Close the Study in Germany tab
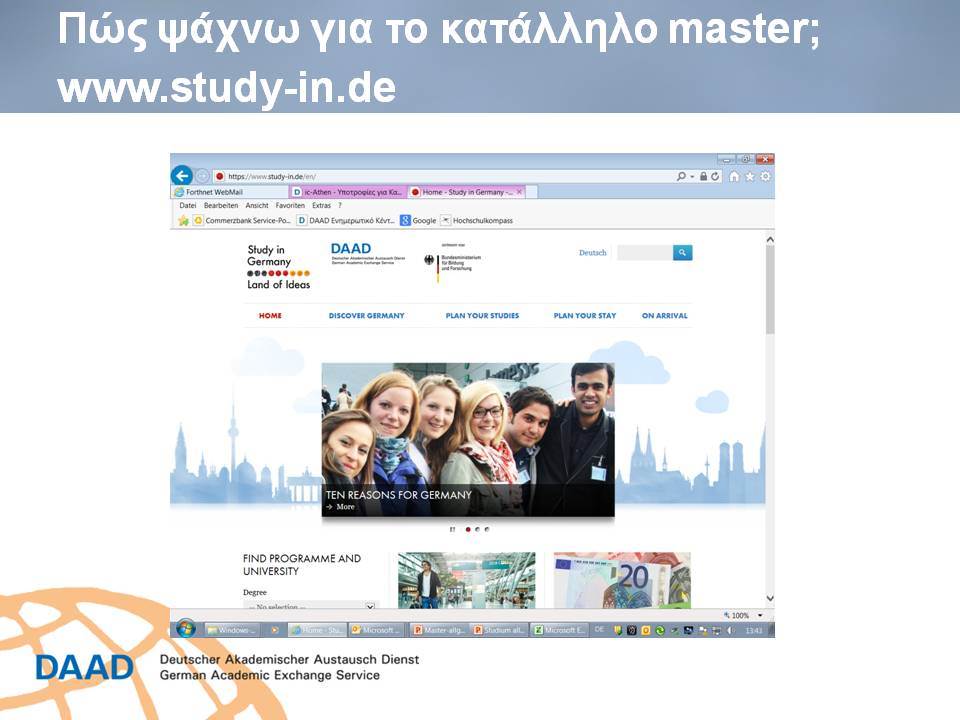The height and width of the screenshot is (720, 960). (520, 192)
